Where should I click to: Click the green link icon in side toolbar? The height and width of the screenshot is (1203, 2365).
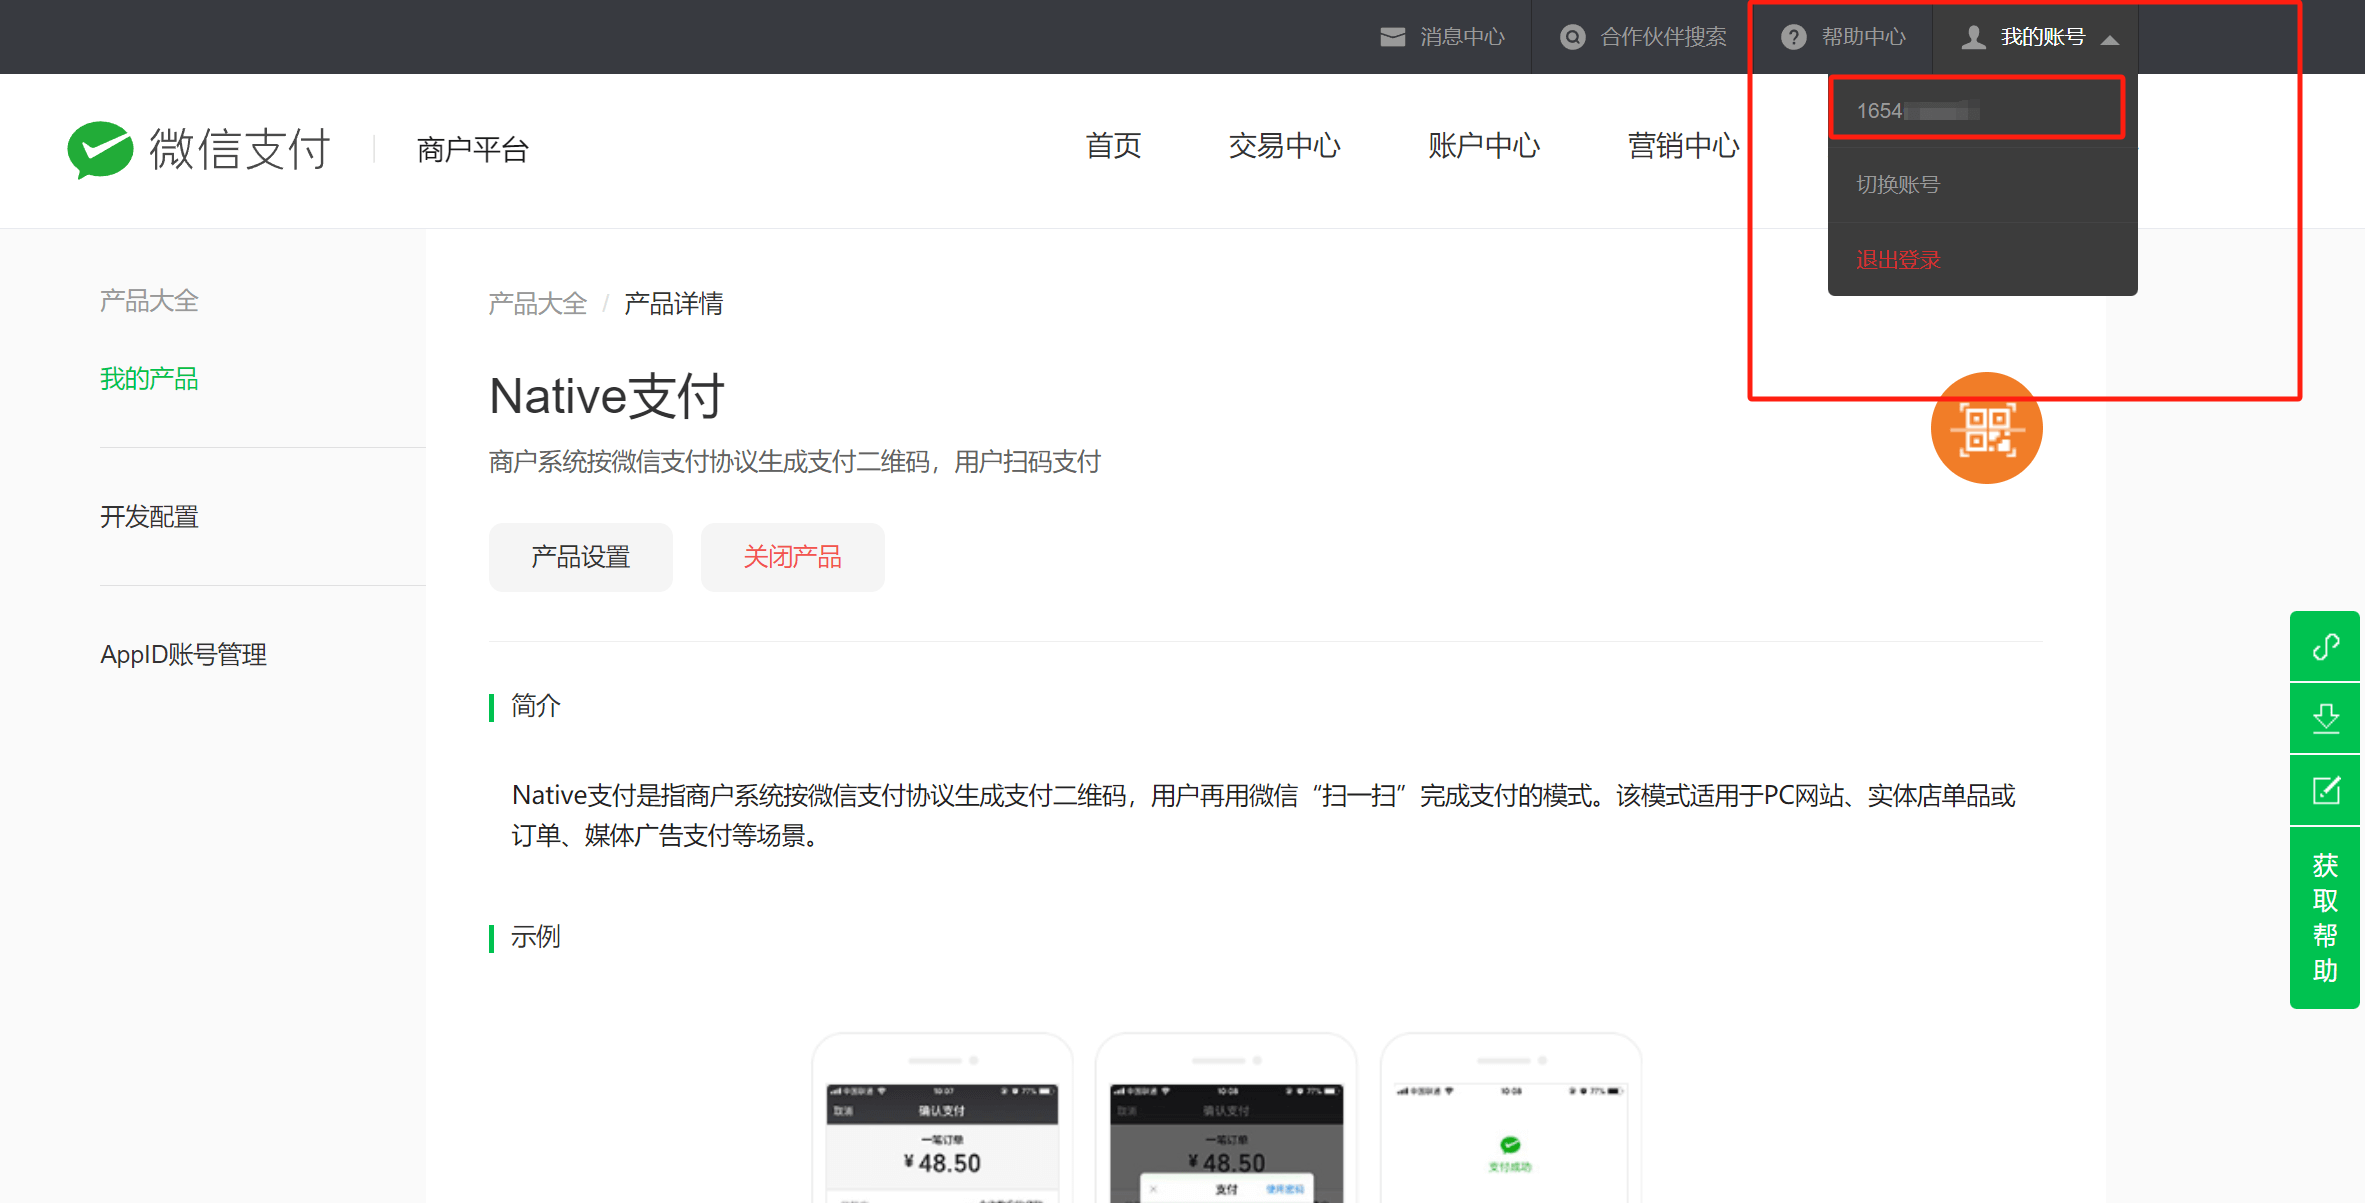[2325, 647]
